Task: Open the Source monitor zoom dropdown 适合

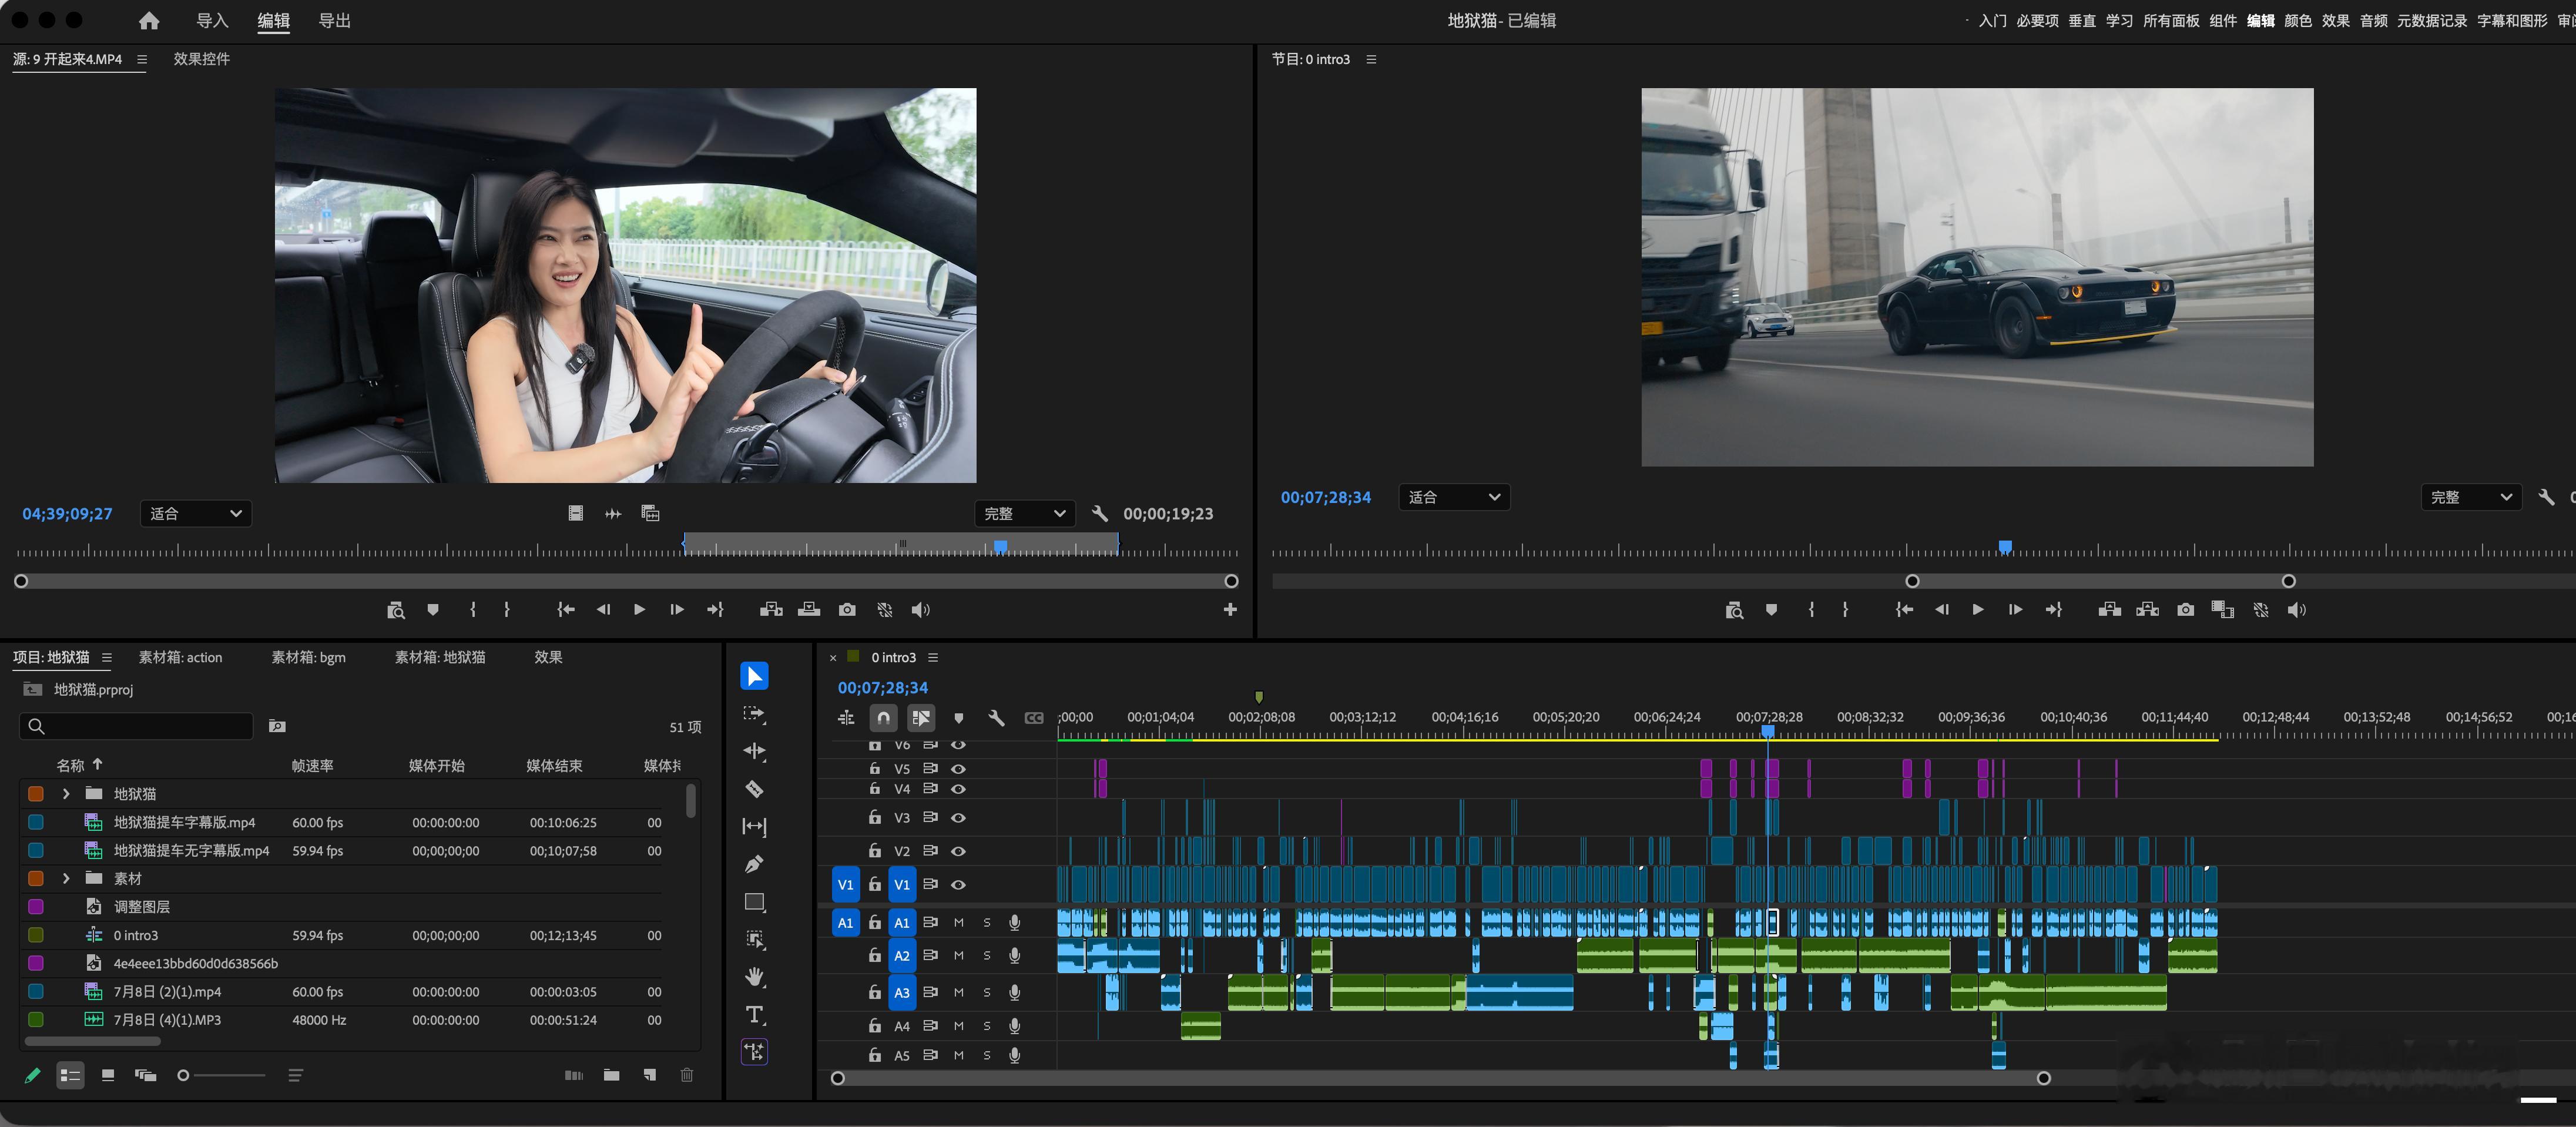Action: click(x=195, y=513)
